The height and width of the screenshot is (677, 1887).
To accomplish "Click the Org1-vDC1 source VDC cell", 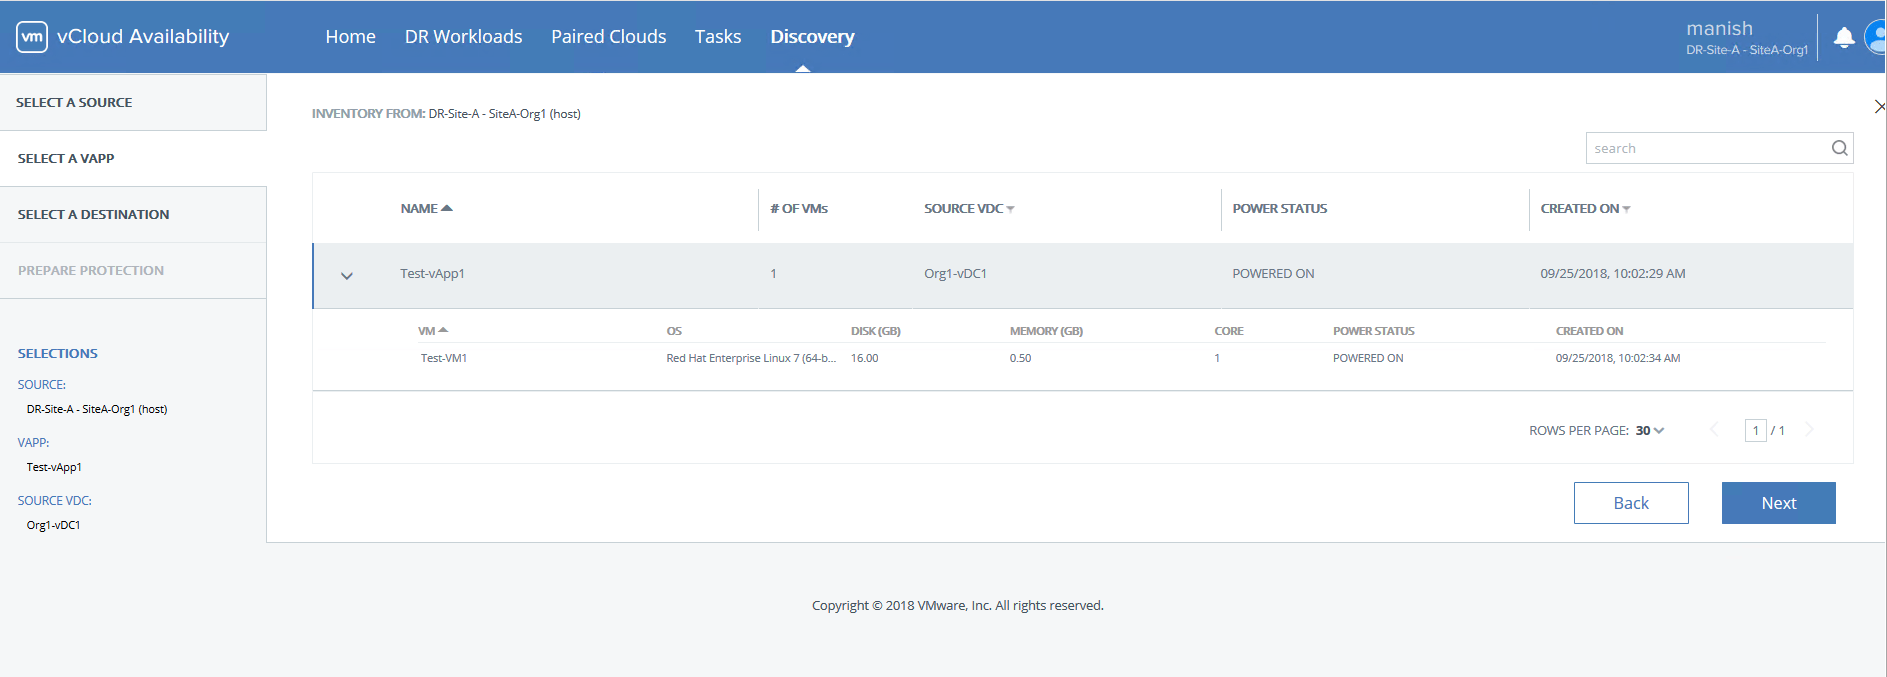I will [x=955, y=273].
